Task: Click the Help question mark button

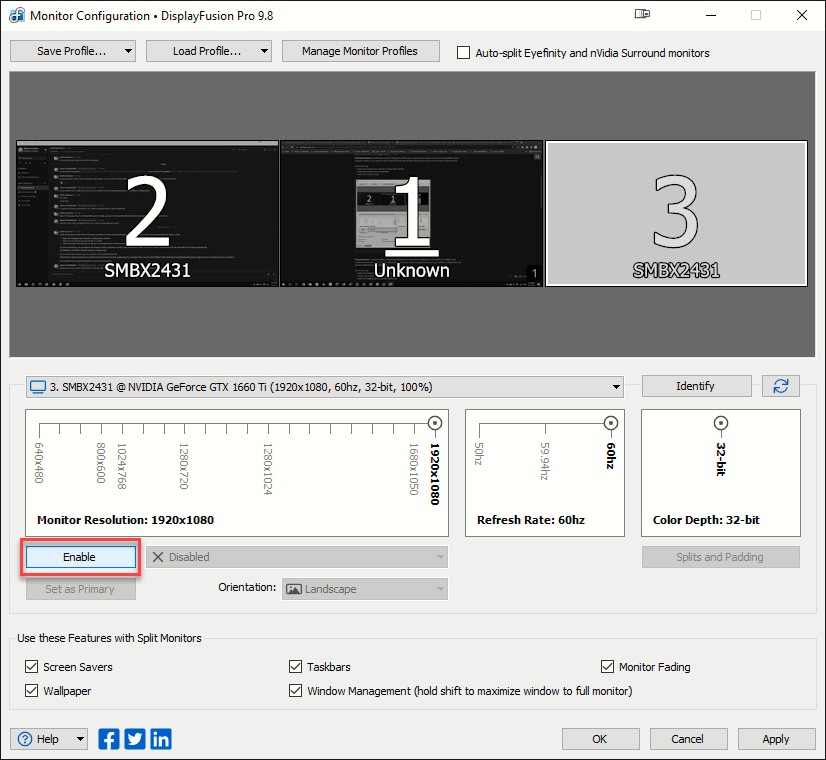Action: (38, 739)
